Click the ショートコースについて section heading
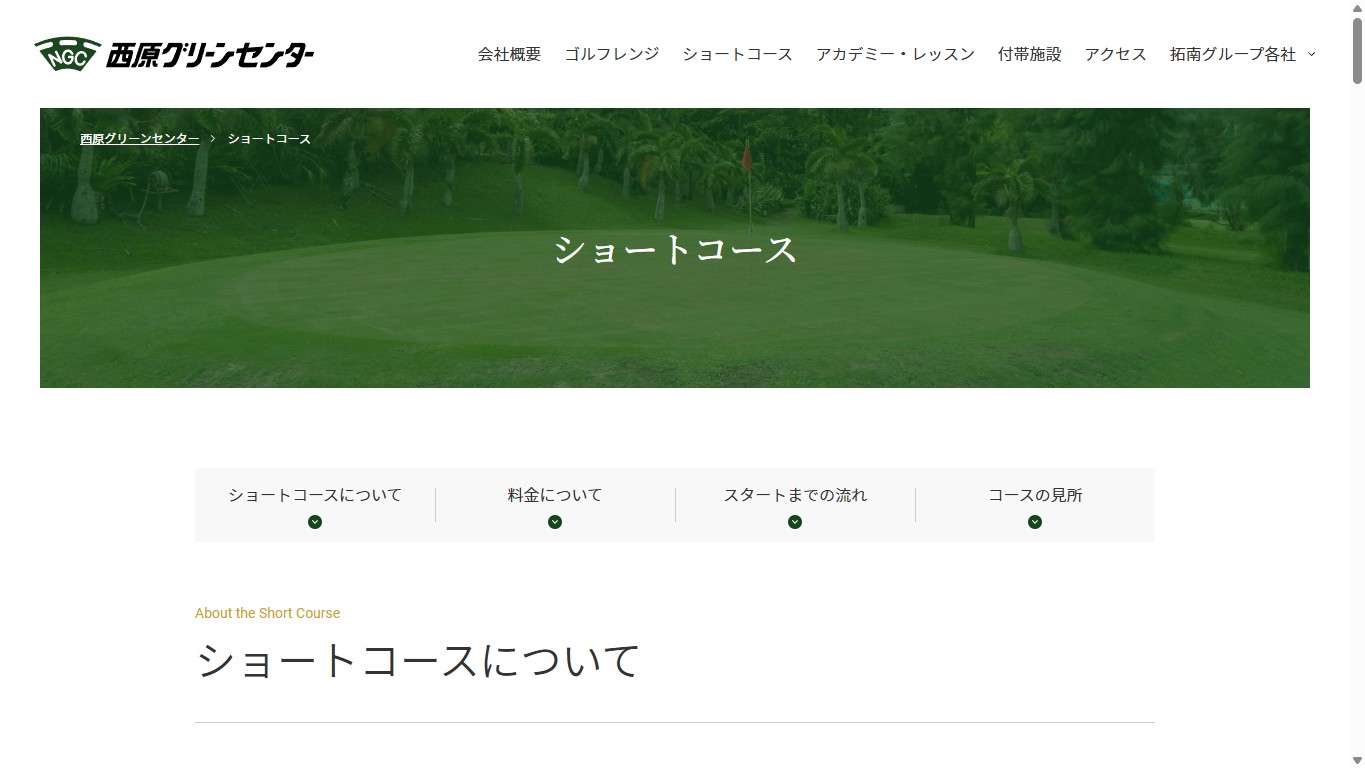The width and height of the screenshot is (1365, 768). [417, 661]
